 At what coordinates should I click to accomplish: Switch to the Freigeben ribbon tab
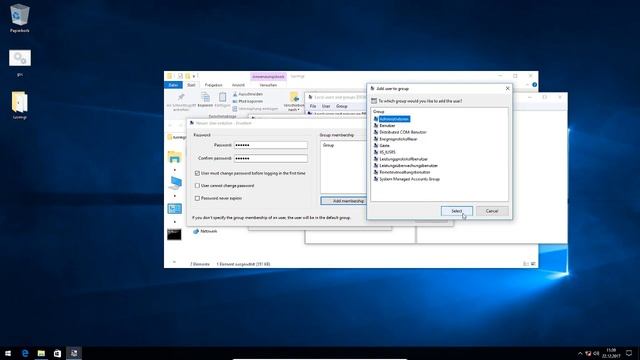(x=213, y=85)
